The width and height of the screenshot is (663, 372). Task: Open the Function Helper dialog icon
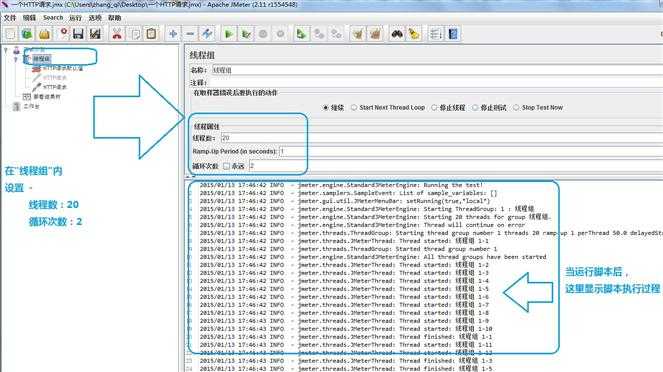[436, 34]
